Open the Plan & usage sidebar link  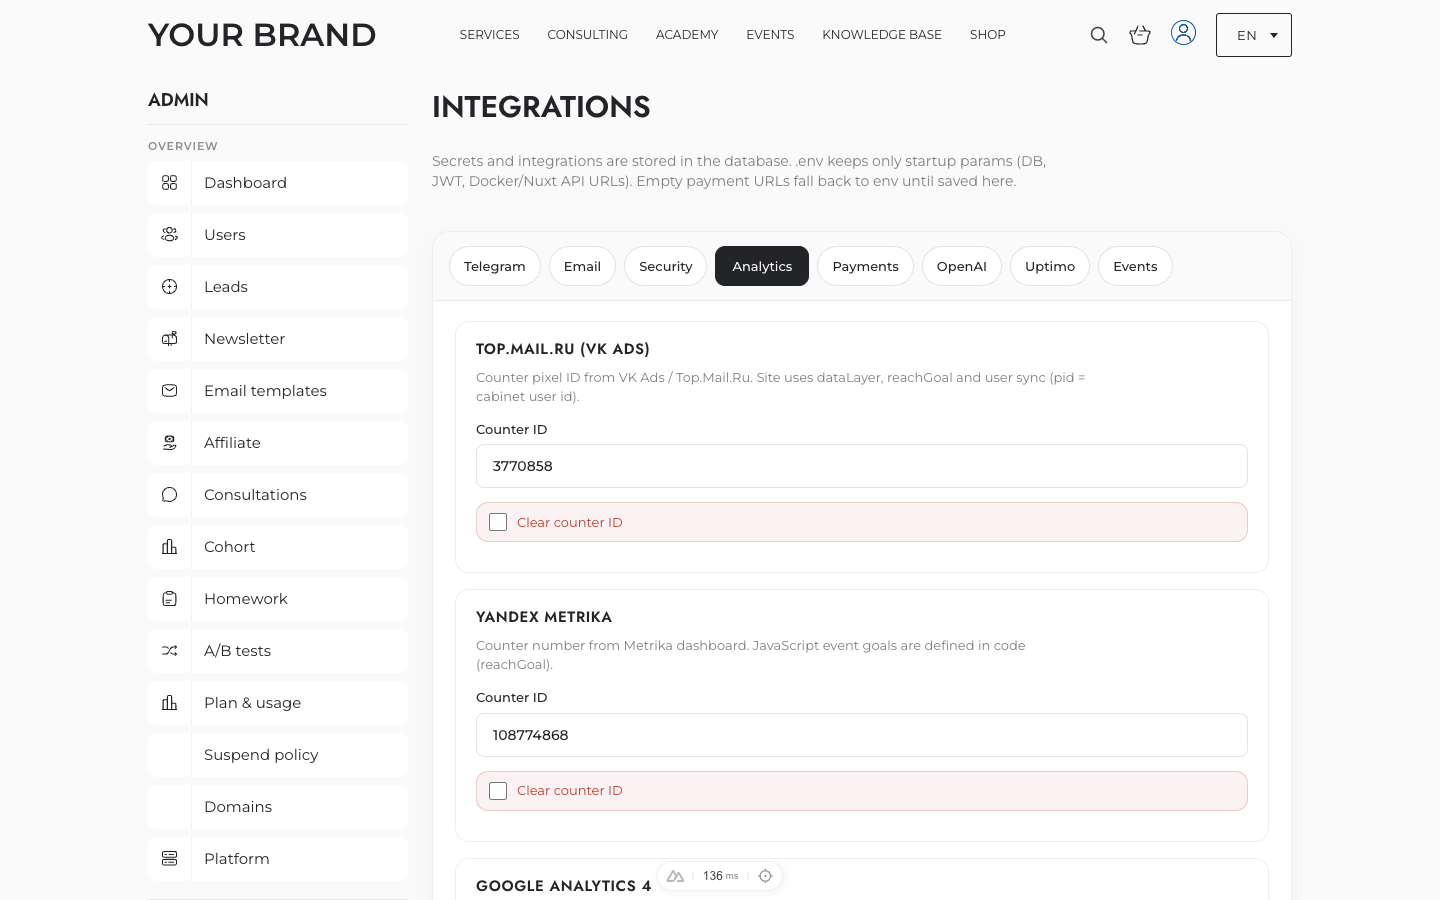click(x=278, y=703)
